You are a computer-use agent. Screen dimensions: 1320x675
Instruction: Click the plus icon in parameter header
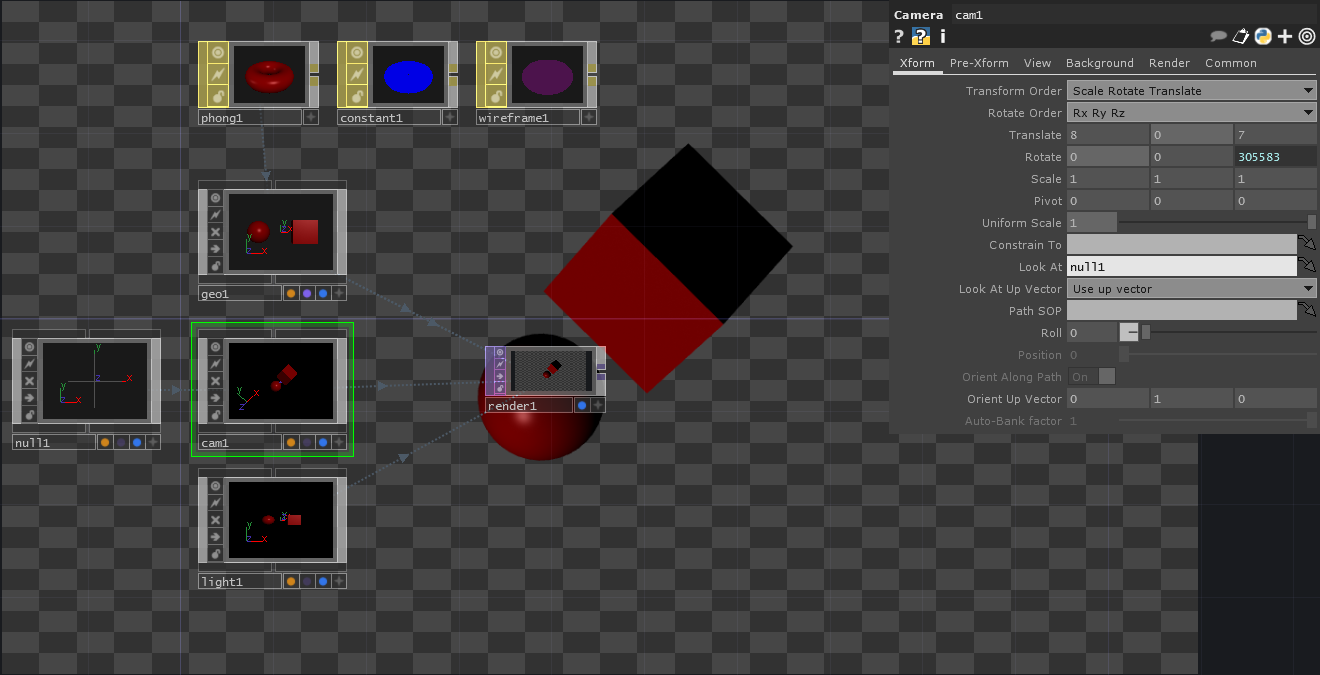pos(1285,37)
